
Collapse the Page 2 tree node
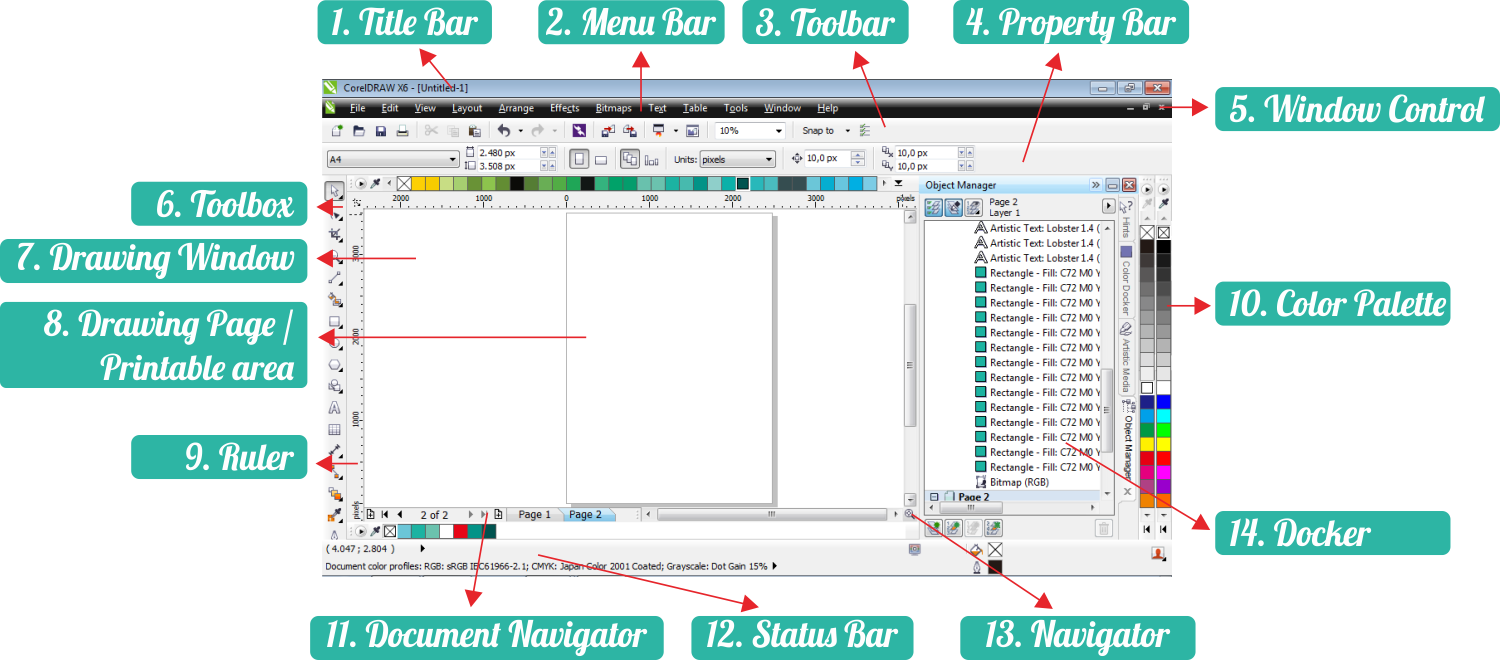pos(934,496)
